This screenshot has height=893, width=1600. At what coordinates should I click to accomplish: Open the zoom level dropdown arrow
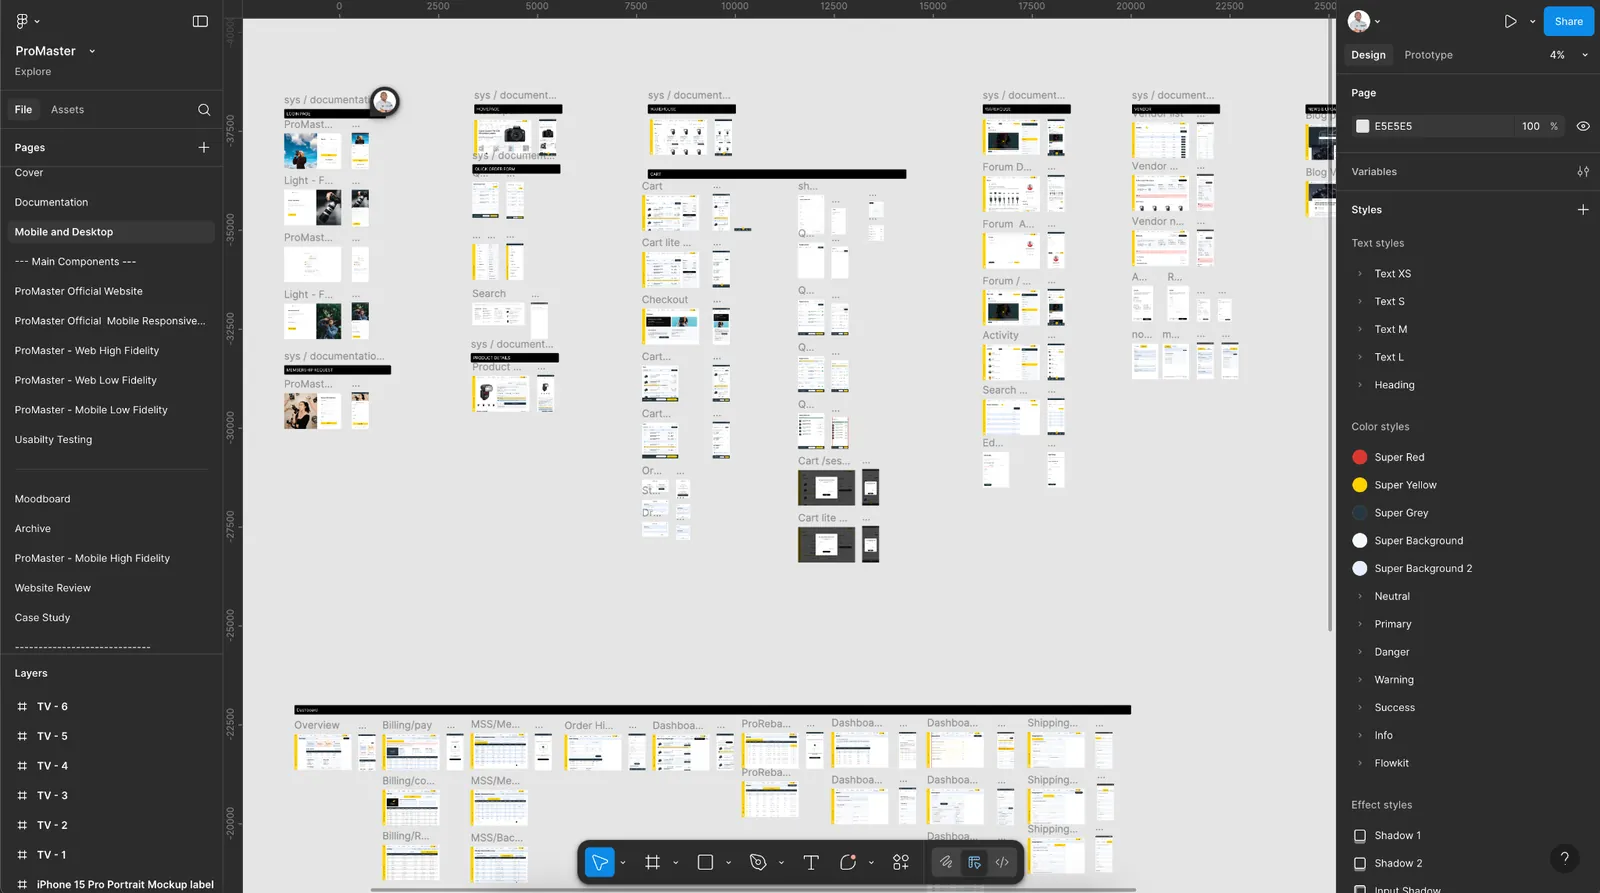click(x=1585, y=55)
